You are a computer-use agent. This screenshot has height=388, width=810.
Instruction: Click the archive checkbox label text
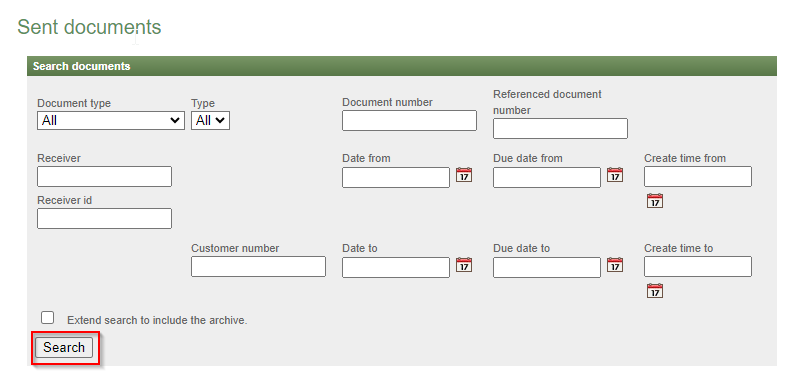coord(158,320)
